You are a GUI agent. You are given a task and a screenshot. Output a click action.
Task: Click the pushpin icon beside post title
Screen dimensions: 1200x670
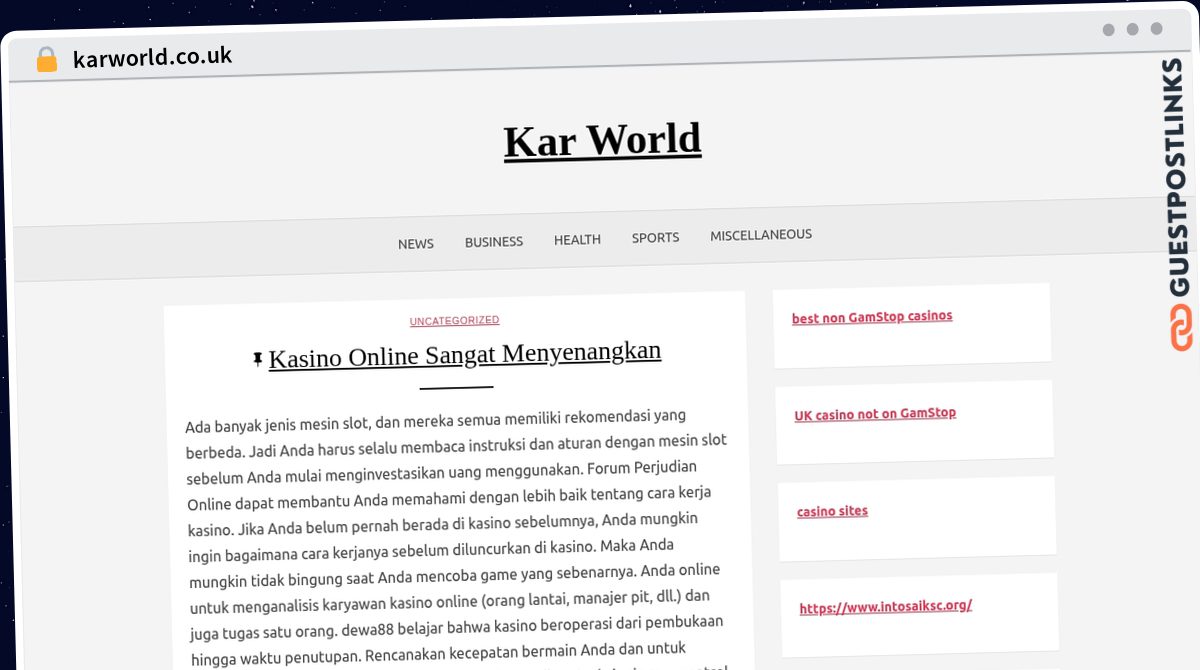tap(257, 358)
